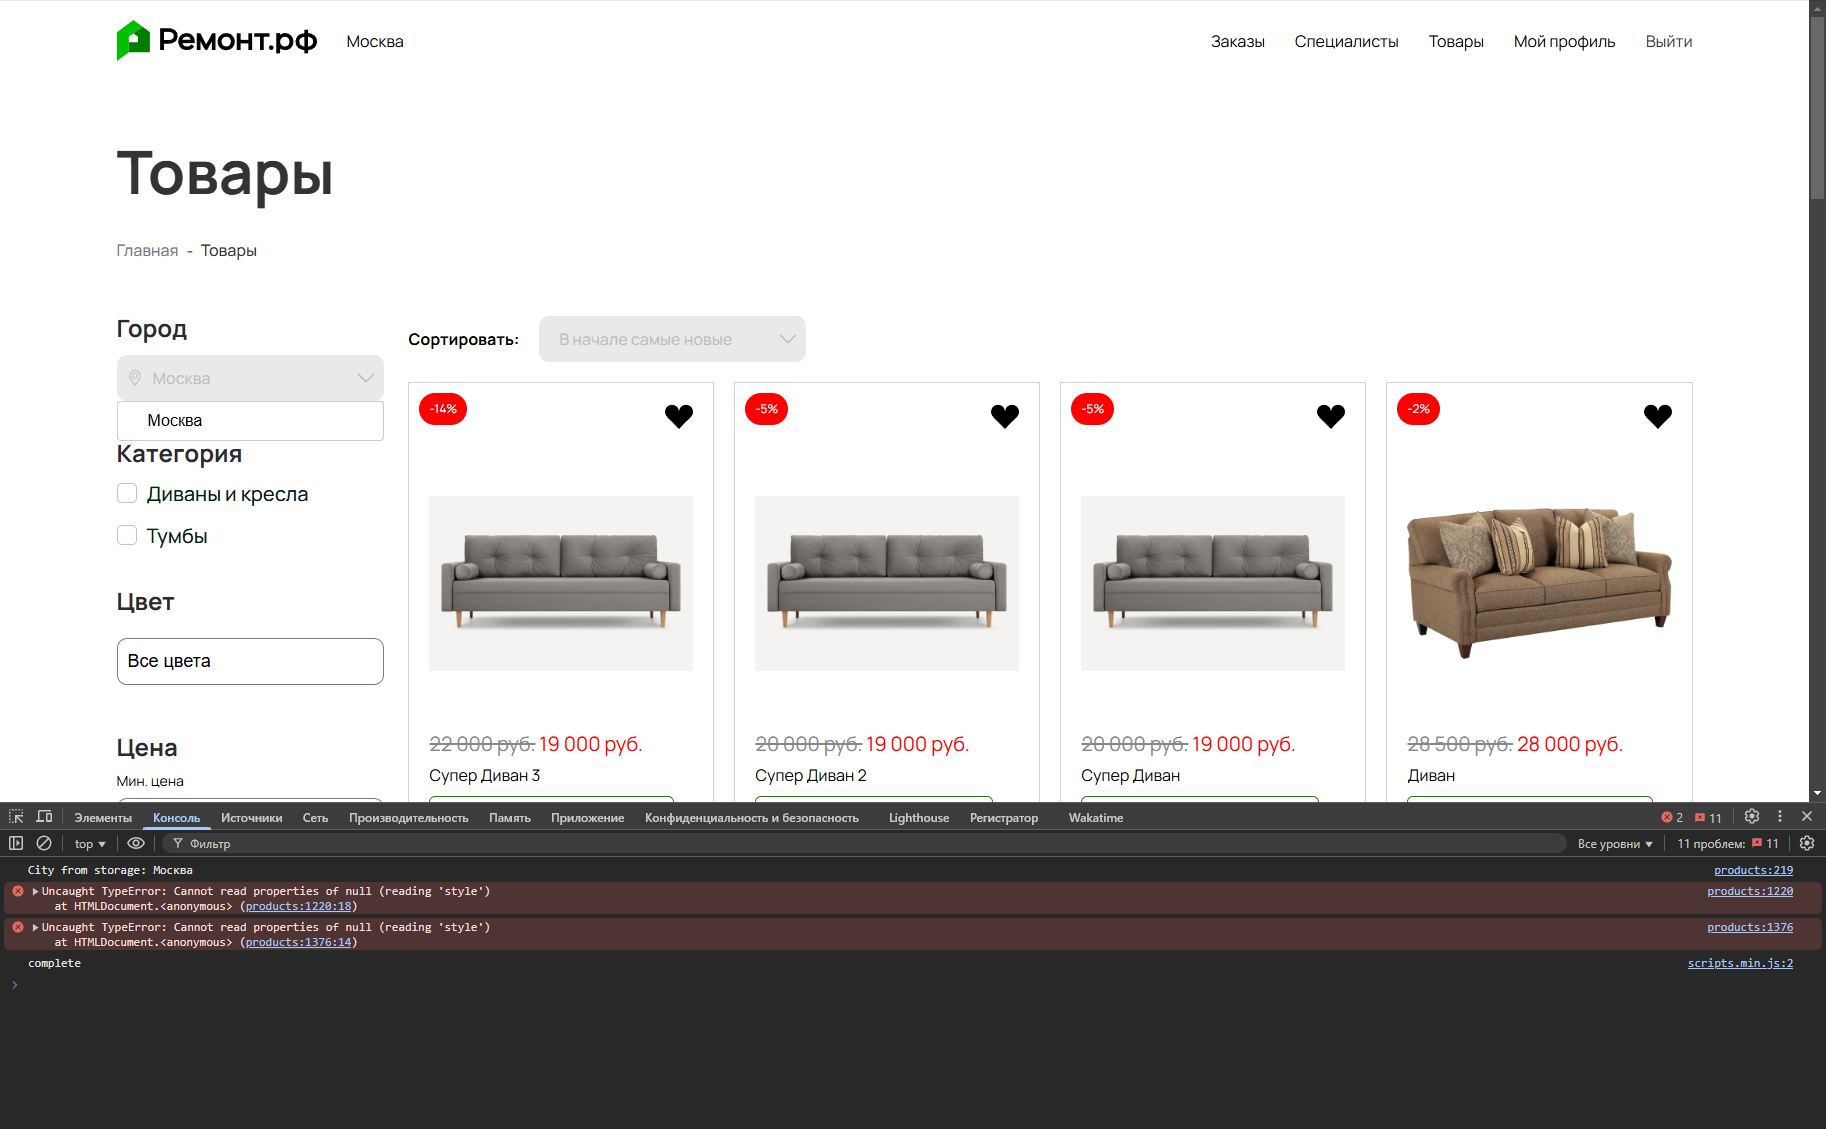Open the products:1220 source link

[1749, 891]
